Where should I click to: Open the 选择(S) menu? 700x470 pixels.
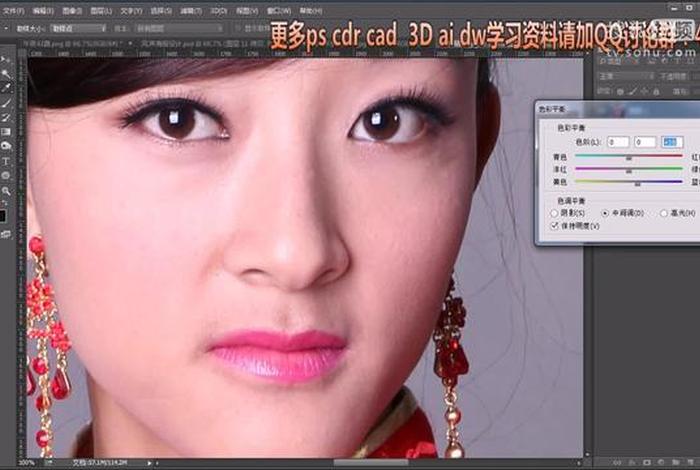pyautogui.click(x=161, y=10)
